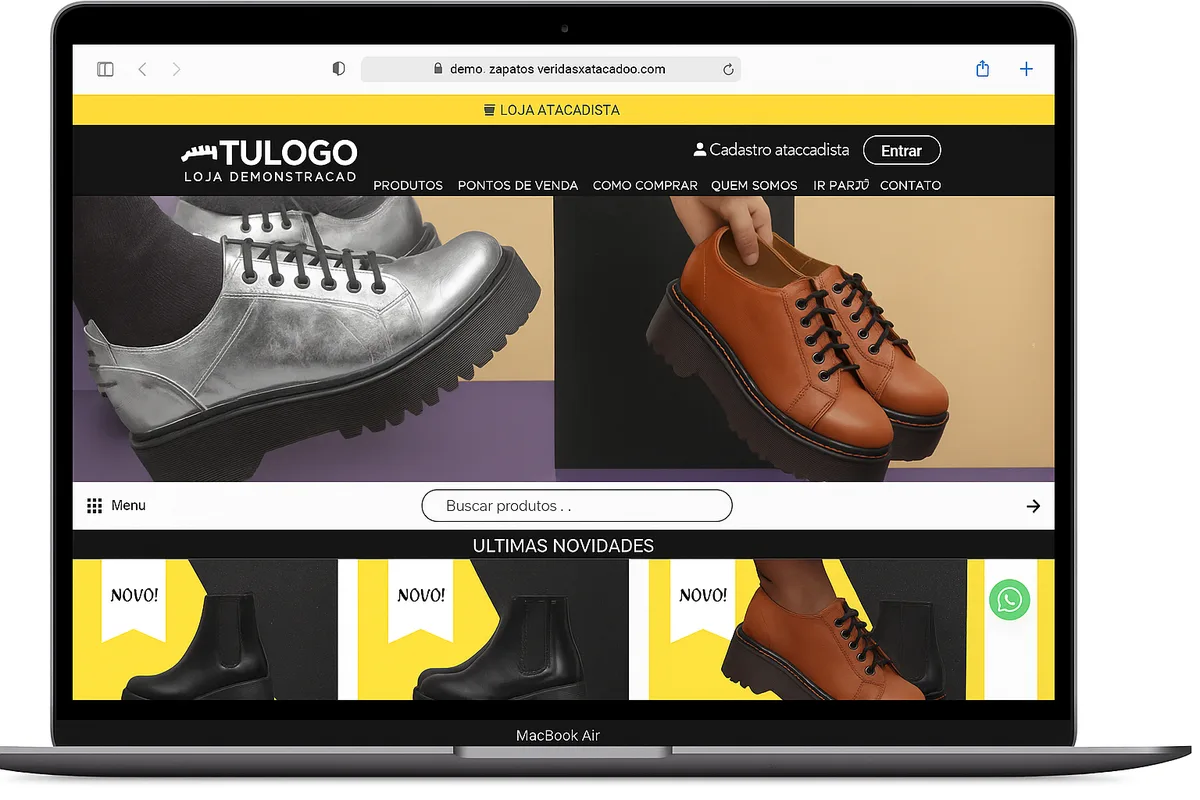Viewport: 1200px width, 800px height.
Task: Open the PRODUTOS menu
Action: click(x=408, y=185)
